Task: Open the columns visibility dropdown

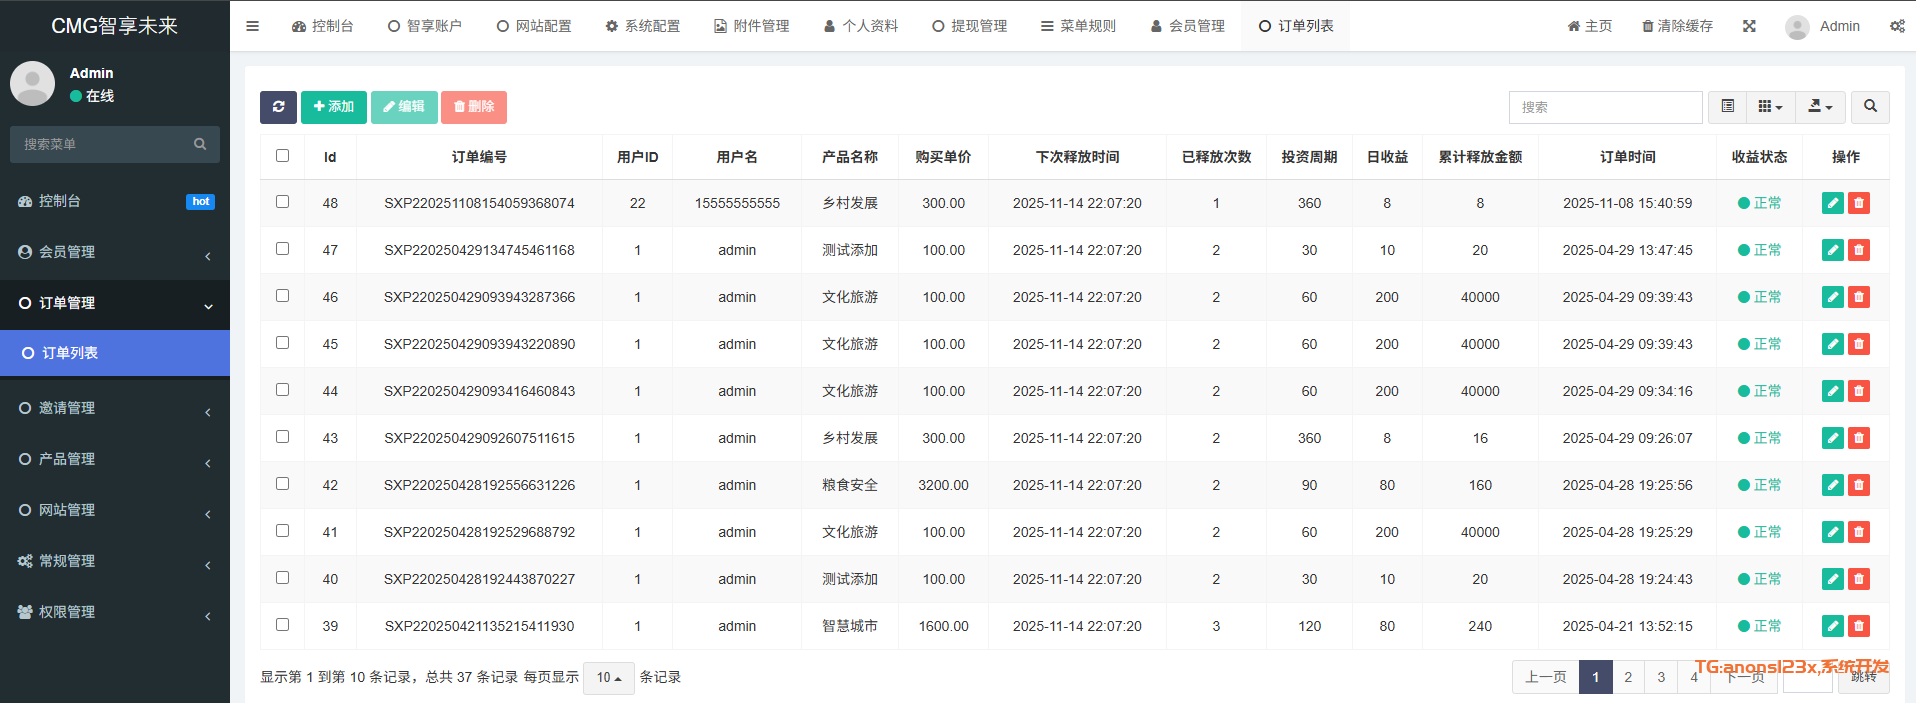Action: point(1770,107)
